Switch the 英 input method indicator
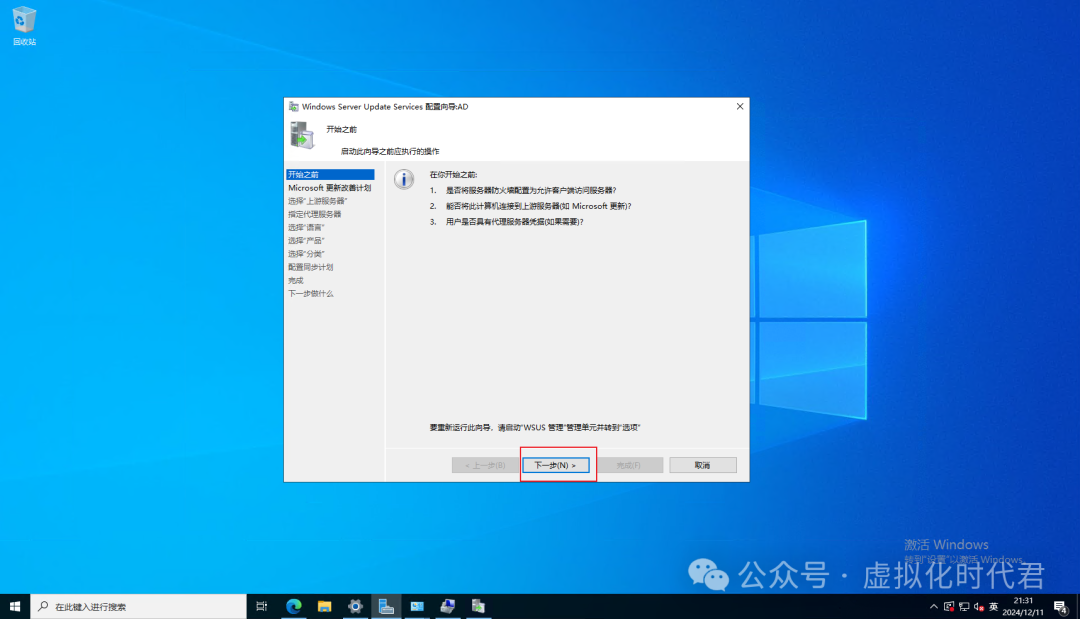This screenshot has width=1080, height=619. tap(993, 607)
